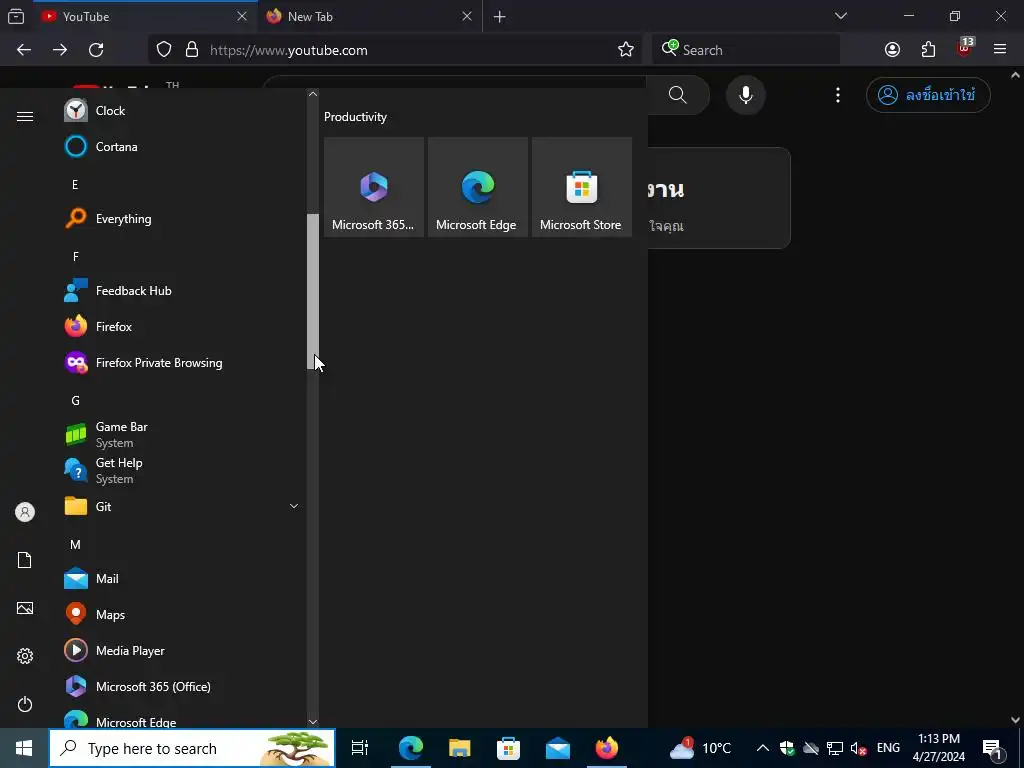Jump to letter G section header
Screen dimensions: 1024x768
pos(75,401)
